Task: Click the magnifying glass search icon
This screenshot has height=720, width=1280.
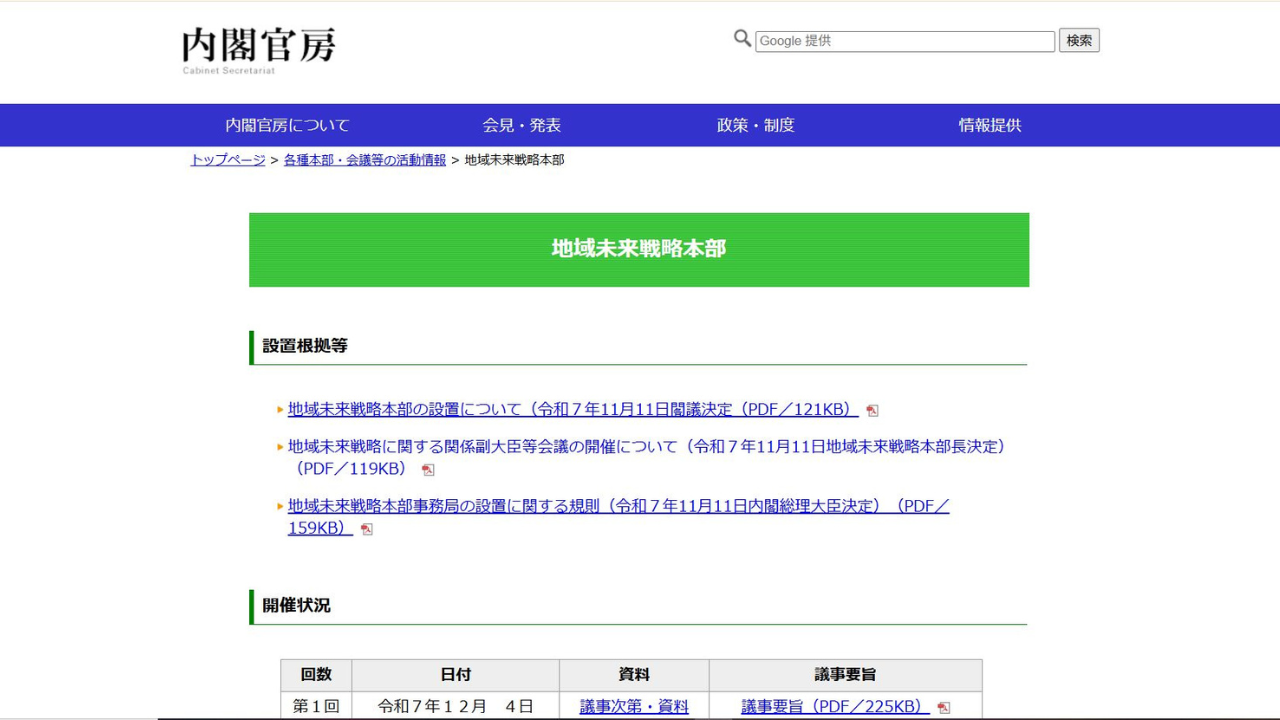Action: 742,38
